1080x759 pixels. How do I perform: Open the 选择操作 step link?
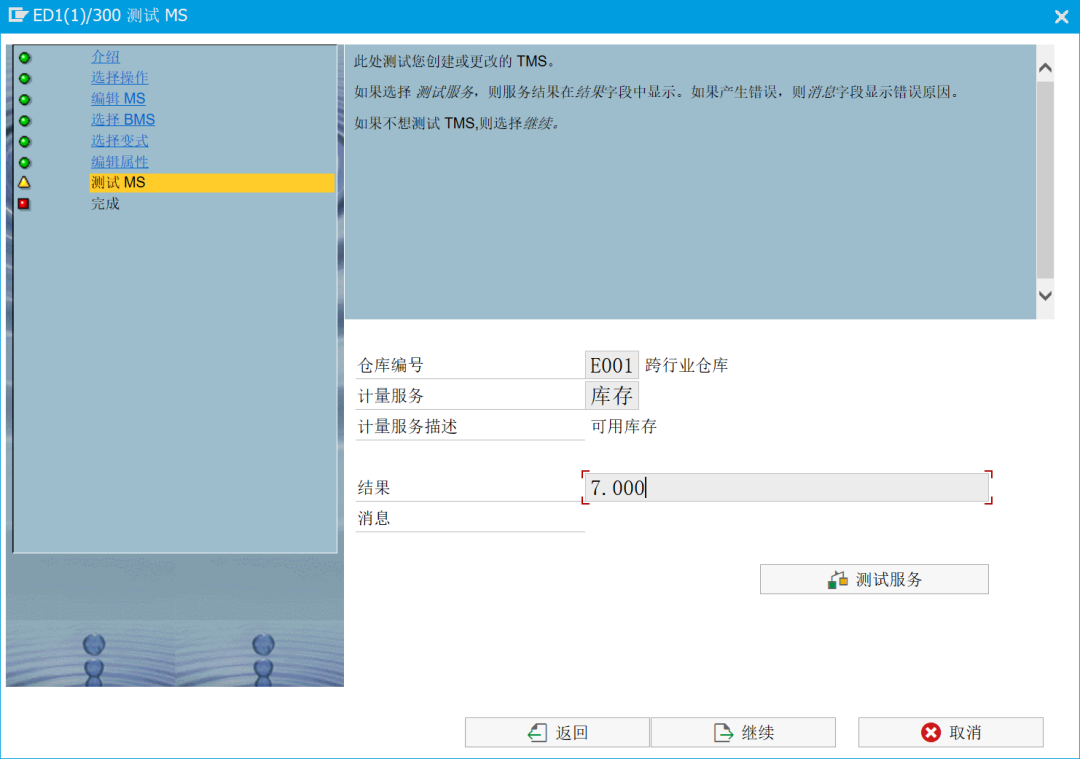(x=120, y=78)
